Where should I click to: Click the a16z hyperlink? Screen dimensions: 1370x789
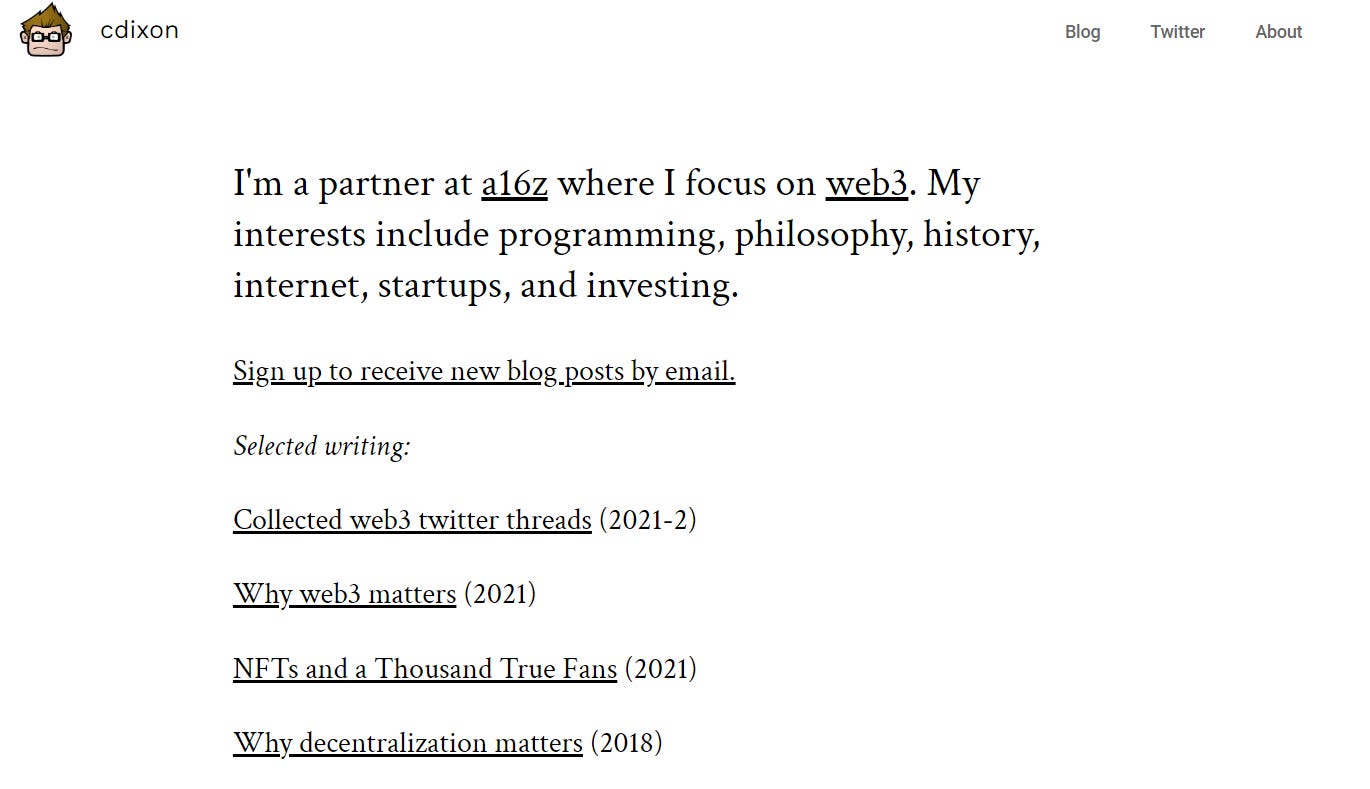point(513,183)
